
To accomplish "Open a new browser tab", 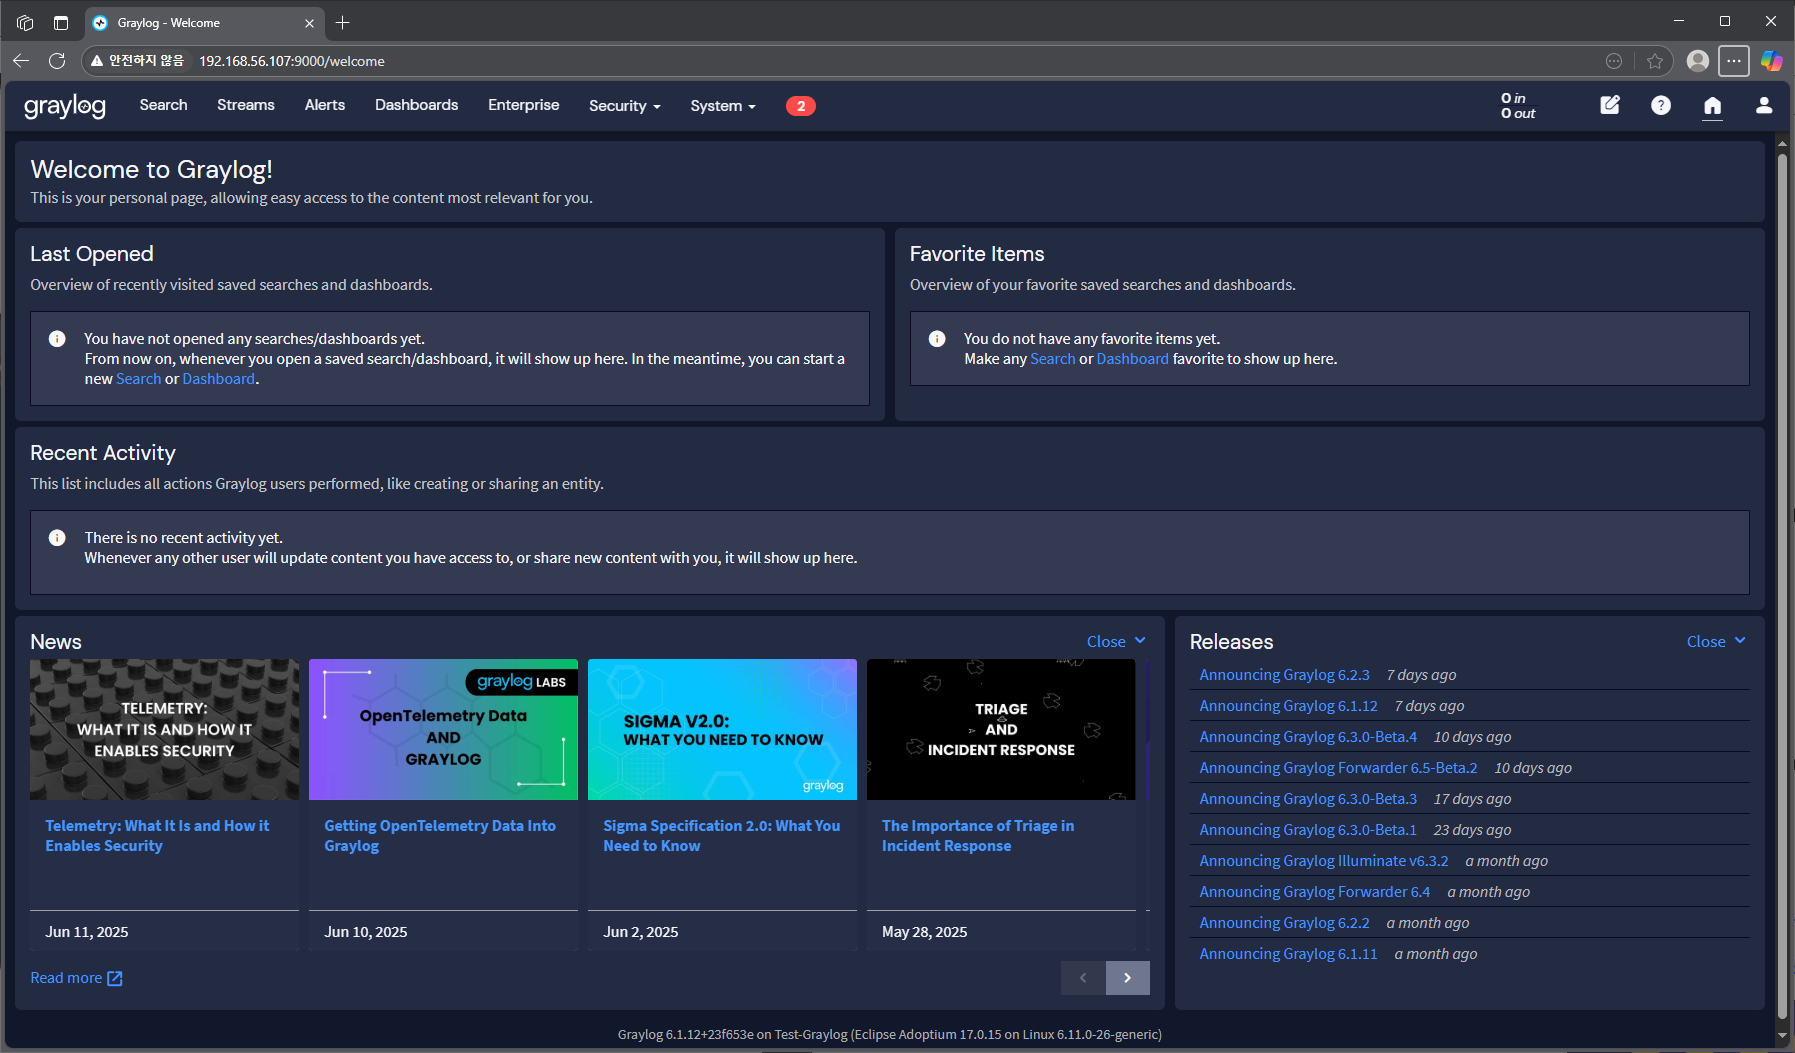I will [342, 22].
